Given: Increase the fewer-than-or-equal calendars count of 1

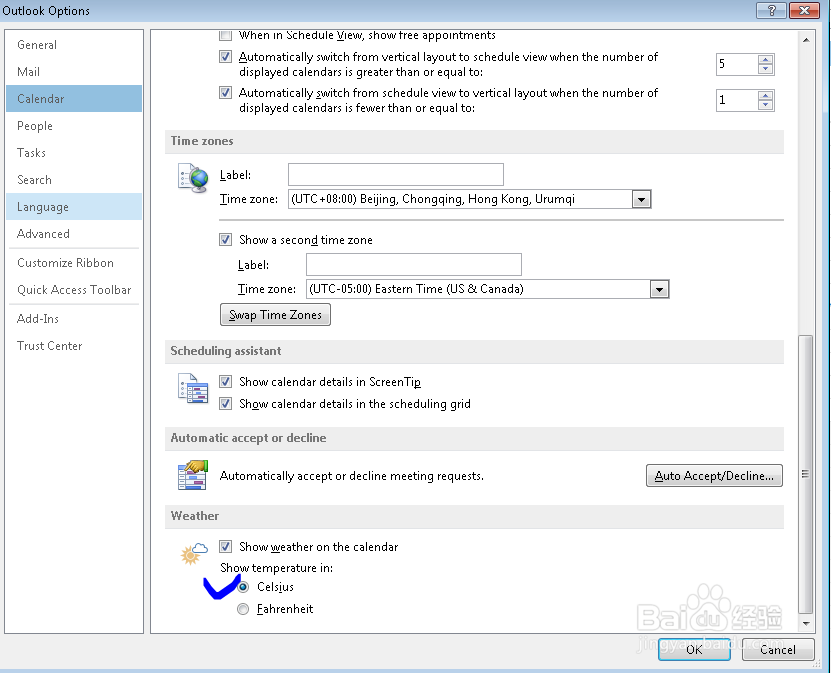Looking at the screenshot, I should (765, 95).
